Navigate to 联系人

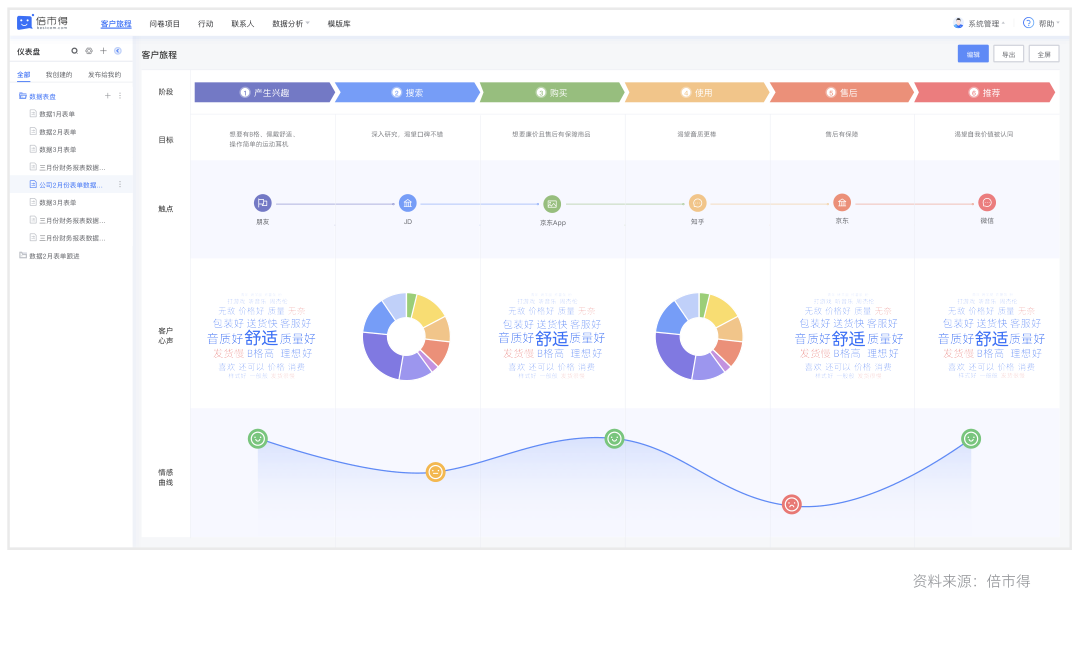(x=243, y=23)
